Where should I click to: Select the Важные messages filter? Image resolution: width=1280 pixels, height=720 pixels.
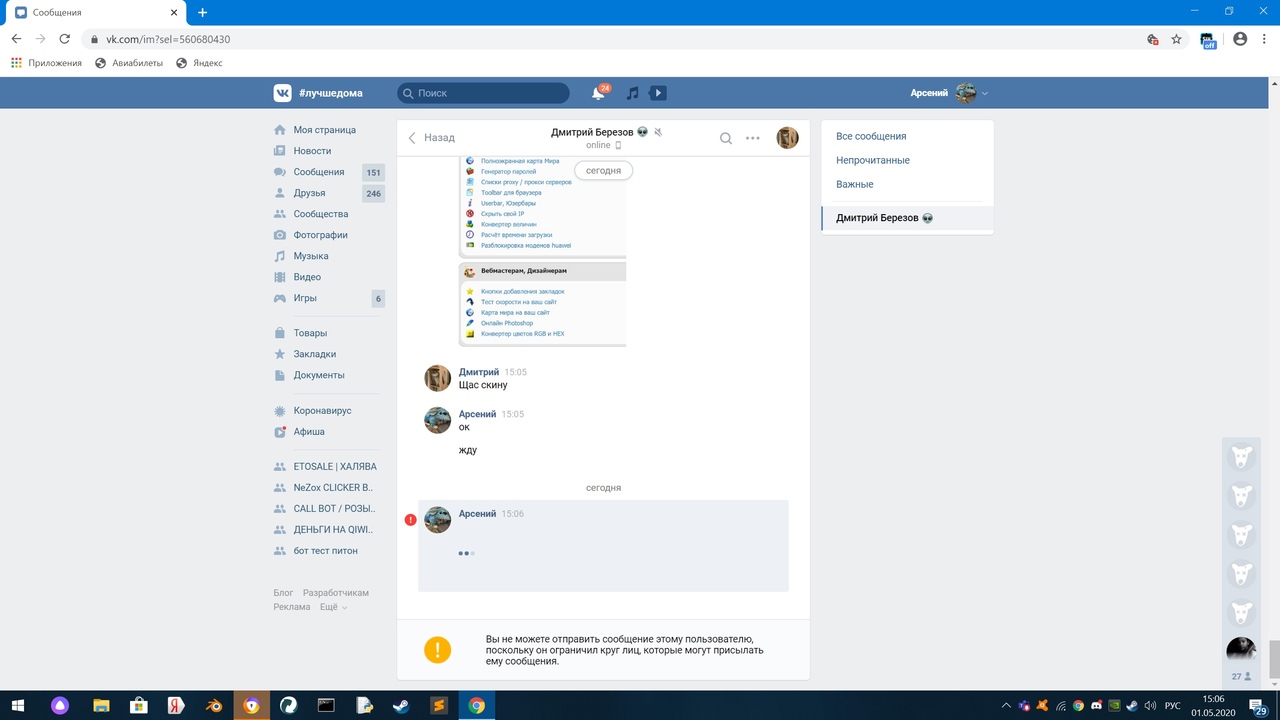(854, 184)
